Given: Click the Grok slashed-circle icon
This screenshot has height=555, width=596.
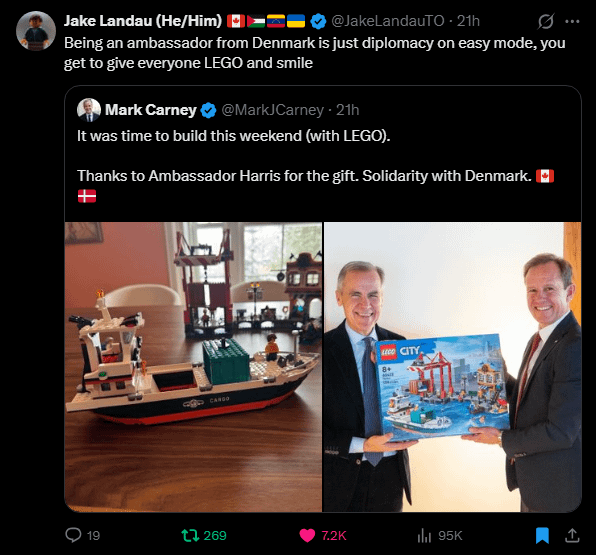Looking at the screenshot, I should tap(545, 21).
